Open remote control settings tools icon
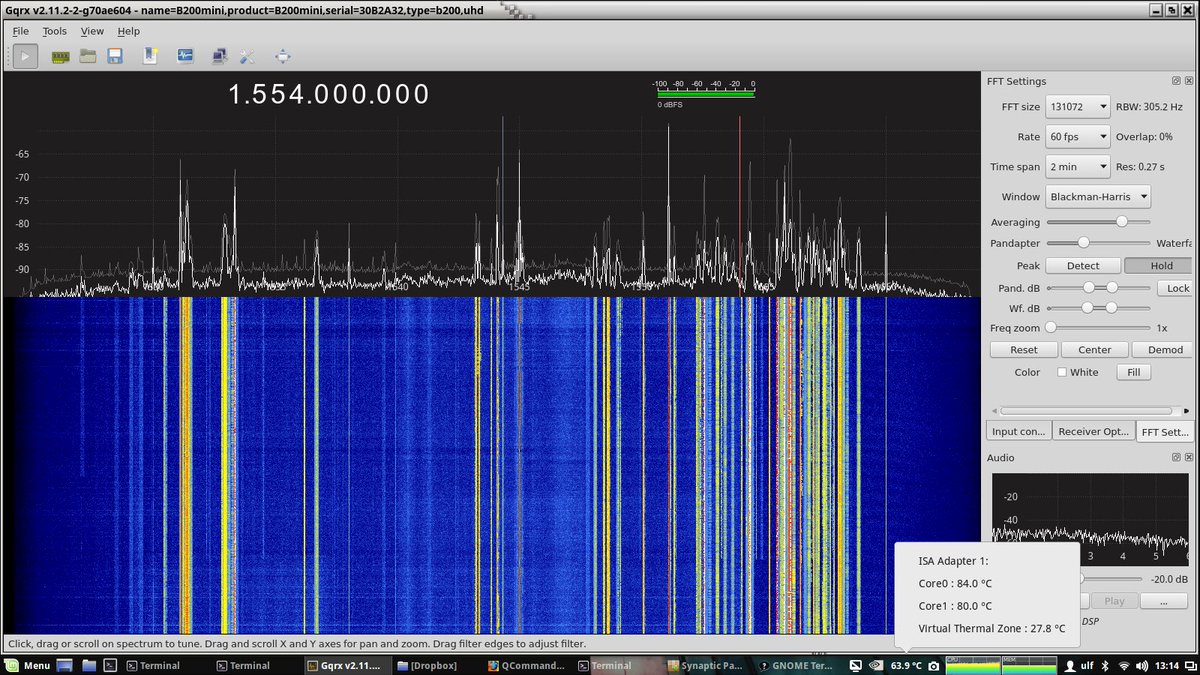Viewport: 1200px width, 675px height. coord(248,56)
